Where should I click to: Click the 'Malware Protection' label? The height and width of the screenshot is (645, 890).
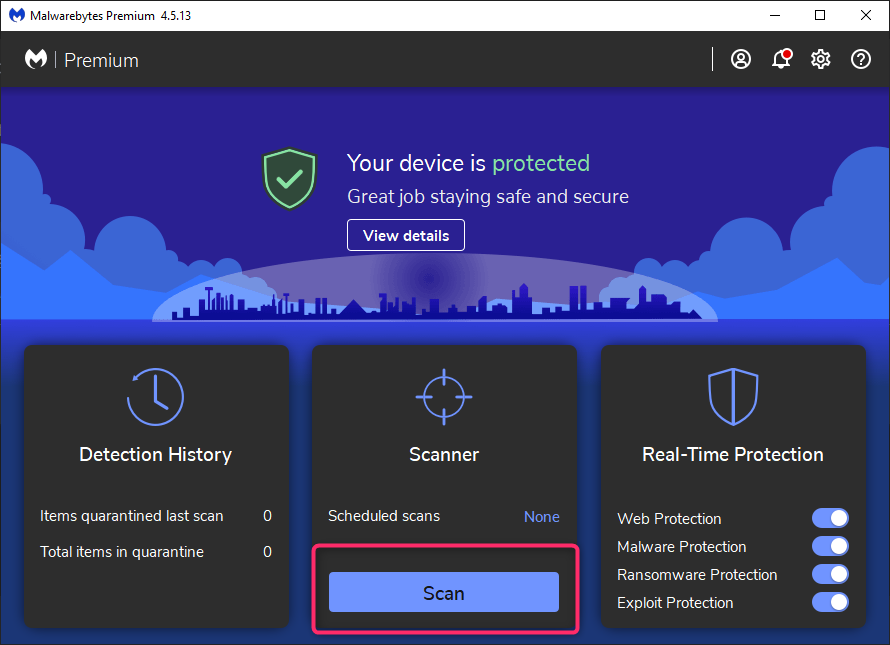point(682,547)
